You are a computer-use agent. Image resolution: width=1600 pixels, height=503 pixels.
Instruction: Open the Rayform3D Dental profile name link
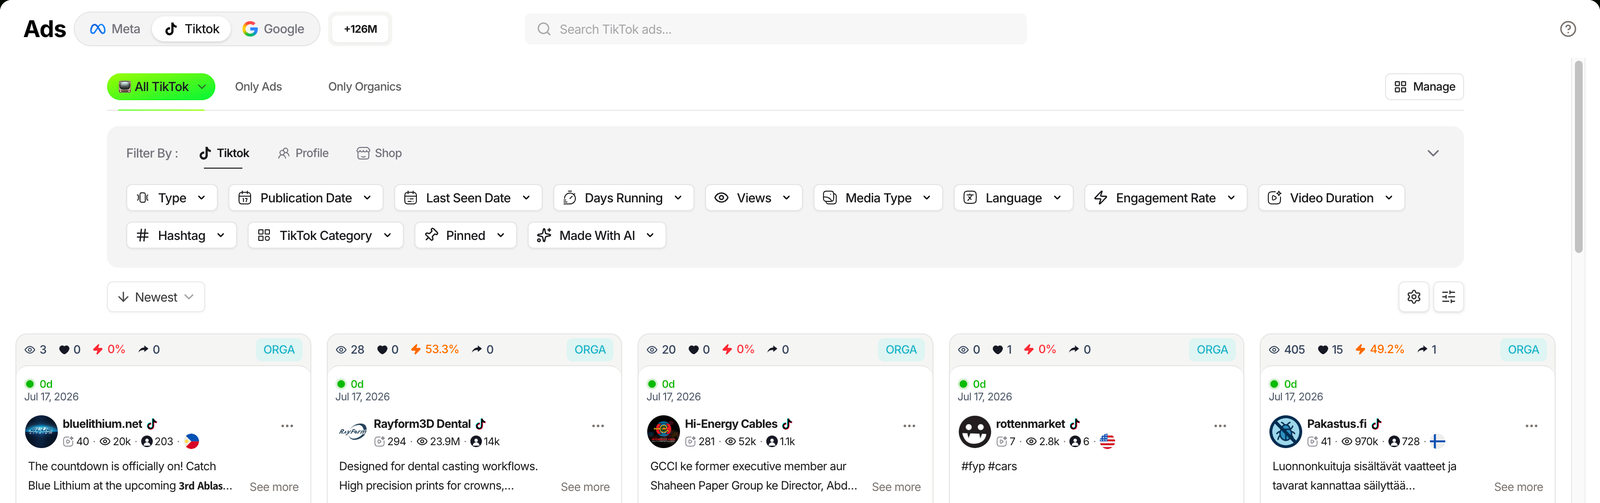[422, 424]
